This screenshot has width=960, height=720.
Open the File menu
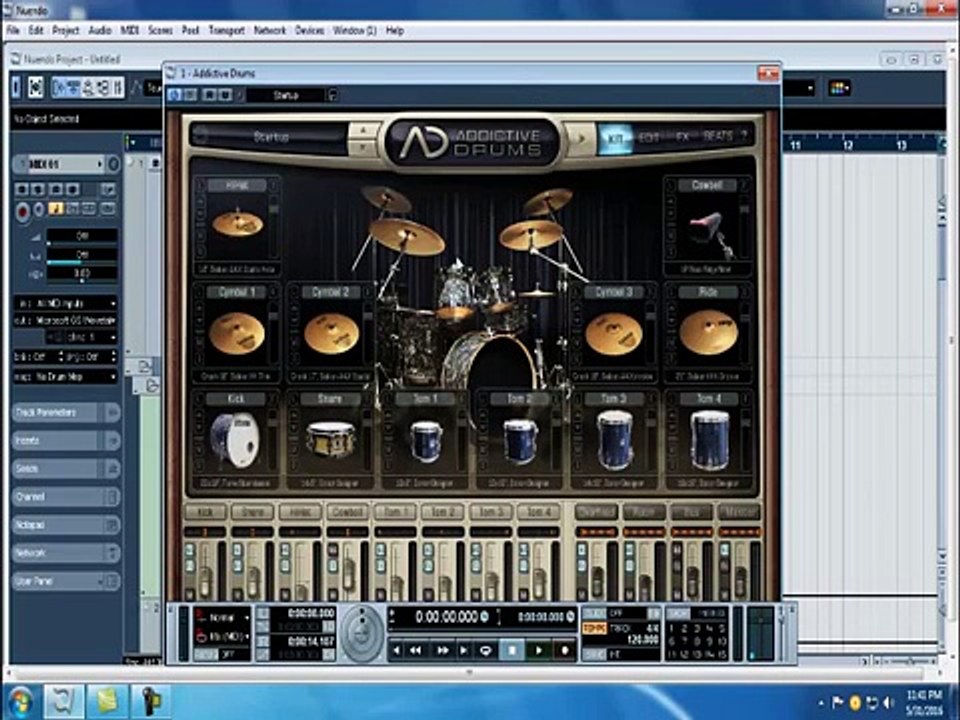tap(13, 30)
